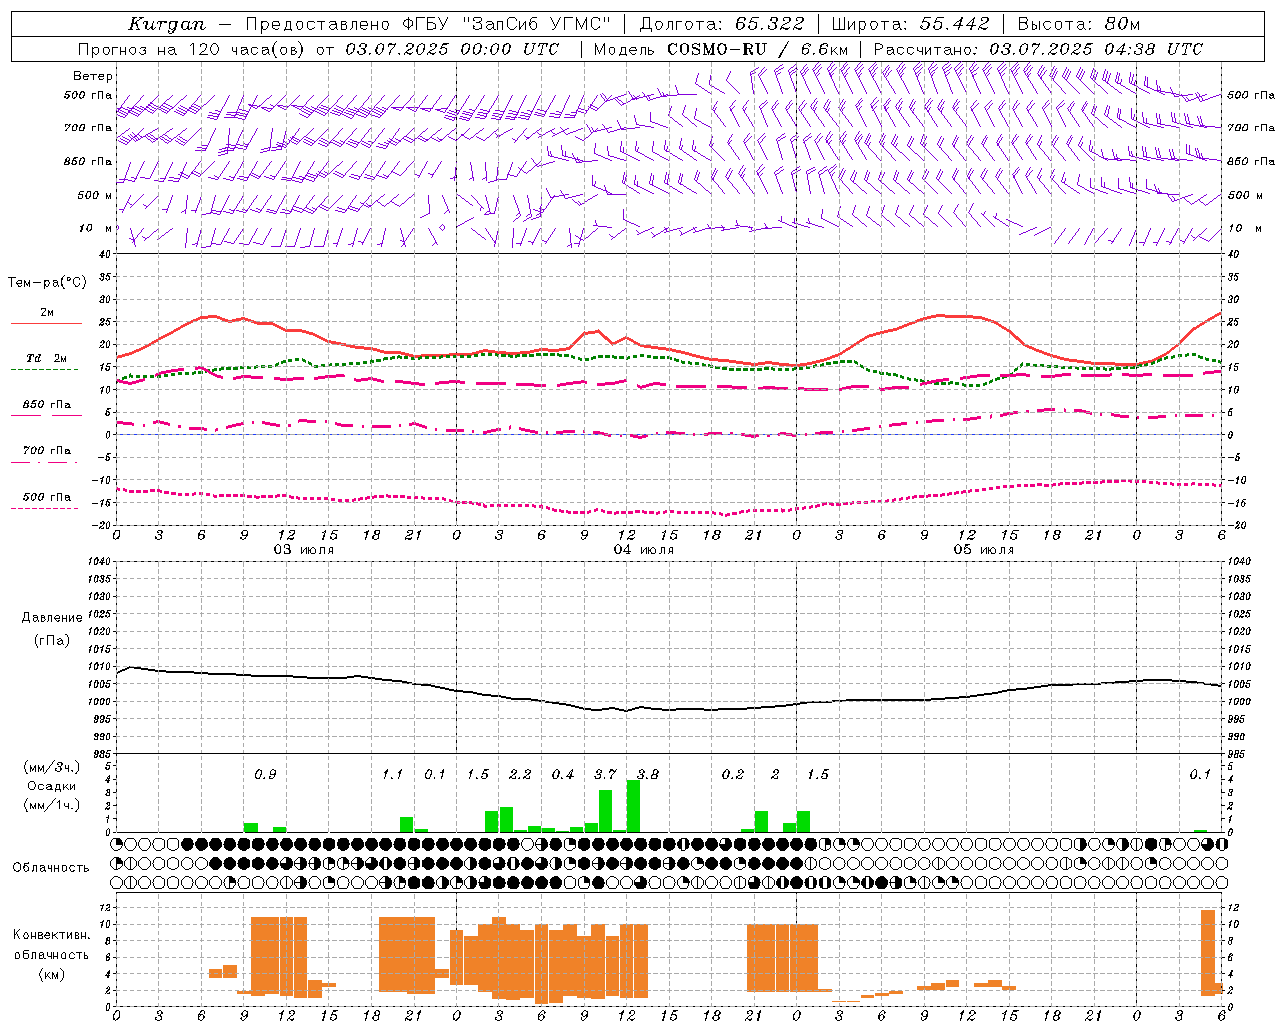This screenshot has height=1024, width=1280.
Task: Click the 1040 value on left pressure axis
Action: coord(98,561)
